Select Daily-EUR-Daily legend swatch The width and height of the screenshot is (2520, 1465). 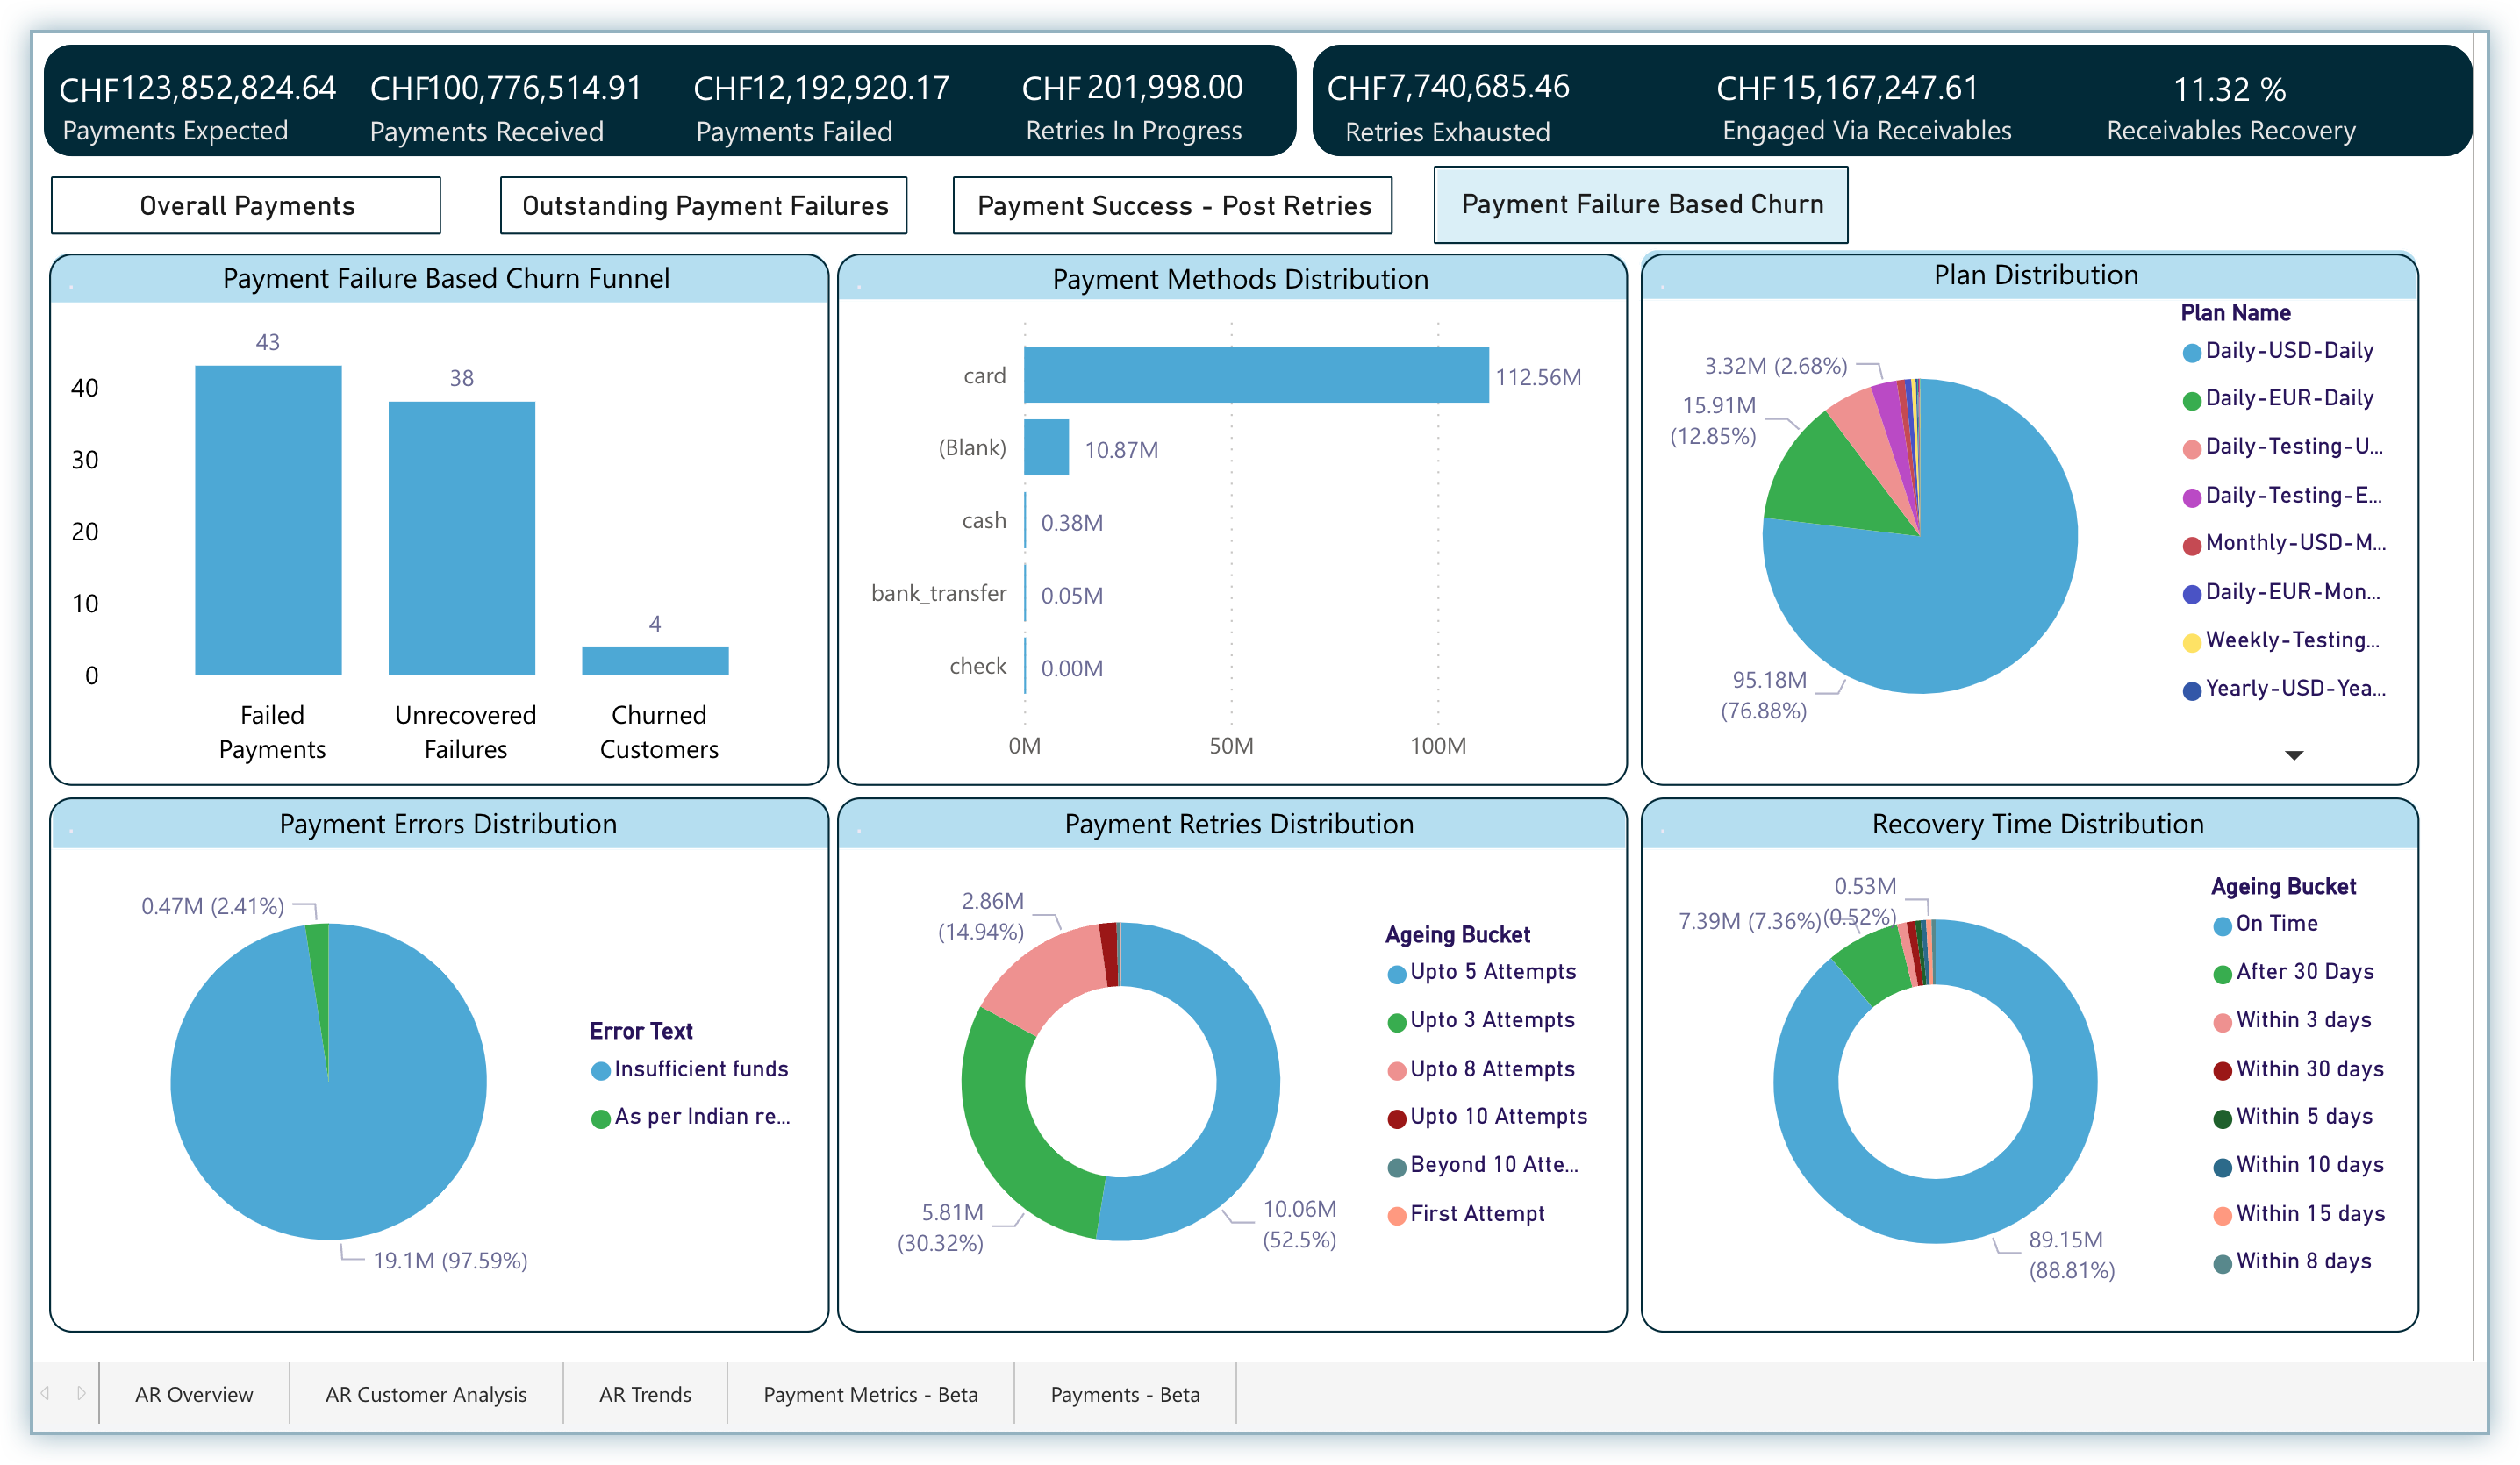2192,400
